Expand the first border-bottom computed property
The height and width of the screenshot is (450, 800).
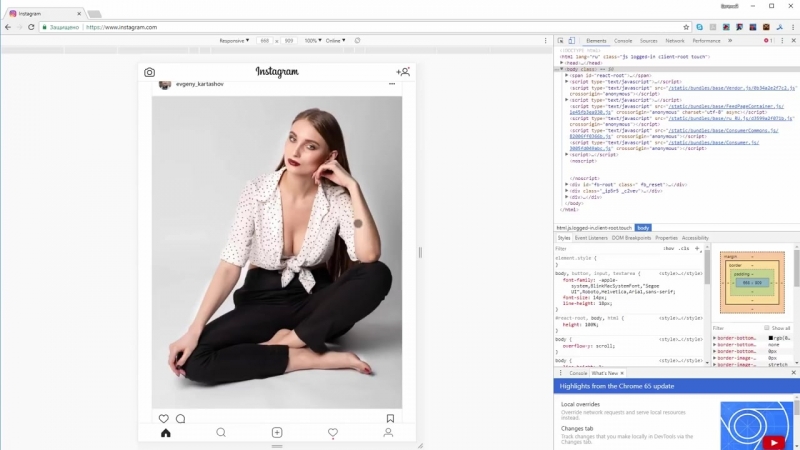tap(715, 338)
